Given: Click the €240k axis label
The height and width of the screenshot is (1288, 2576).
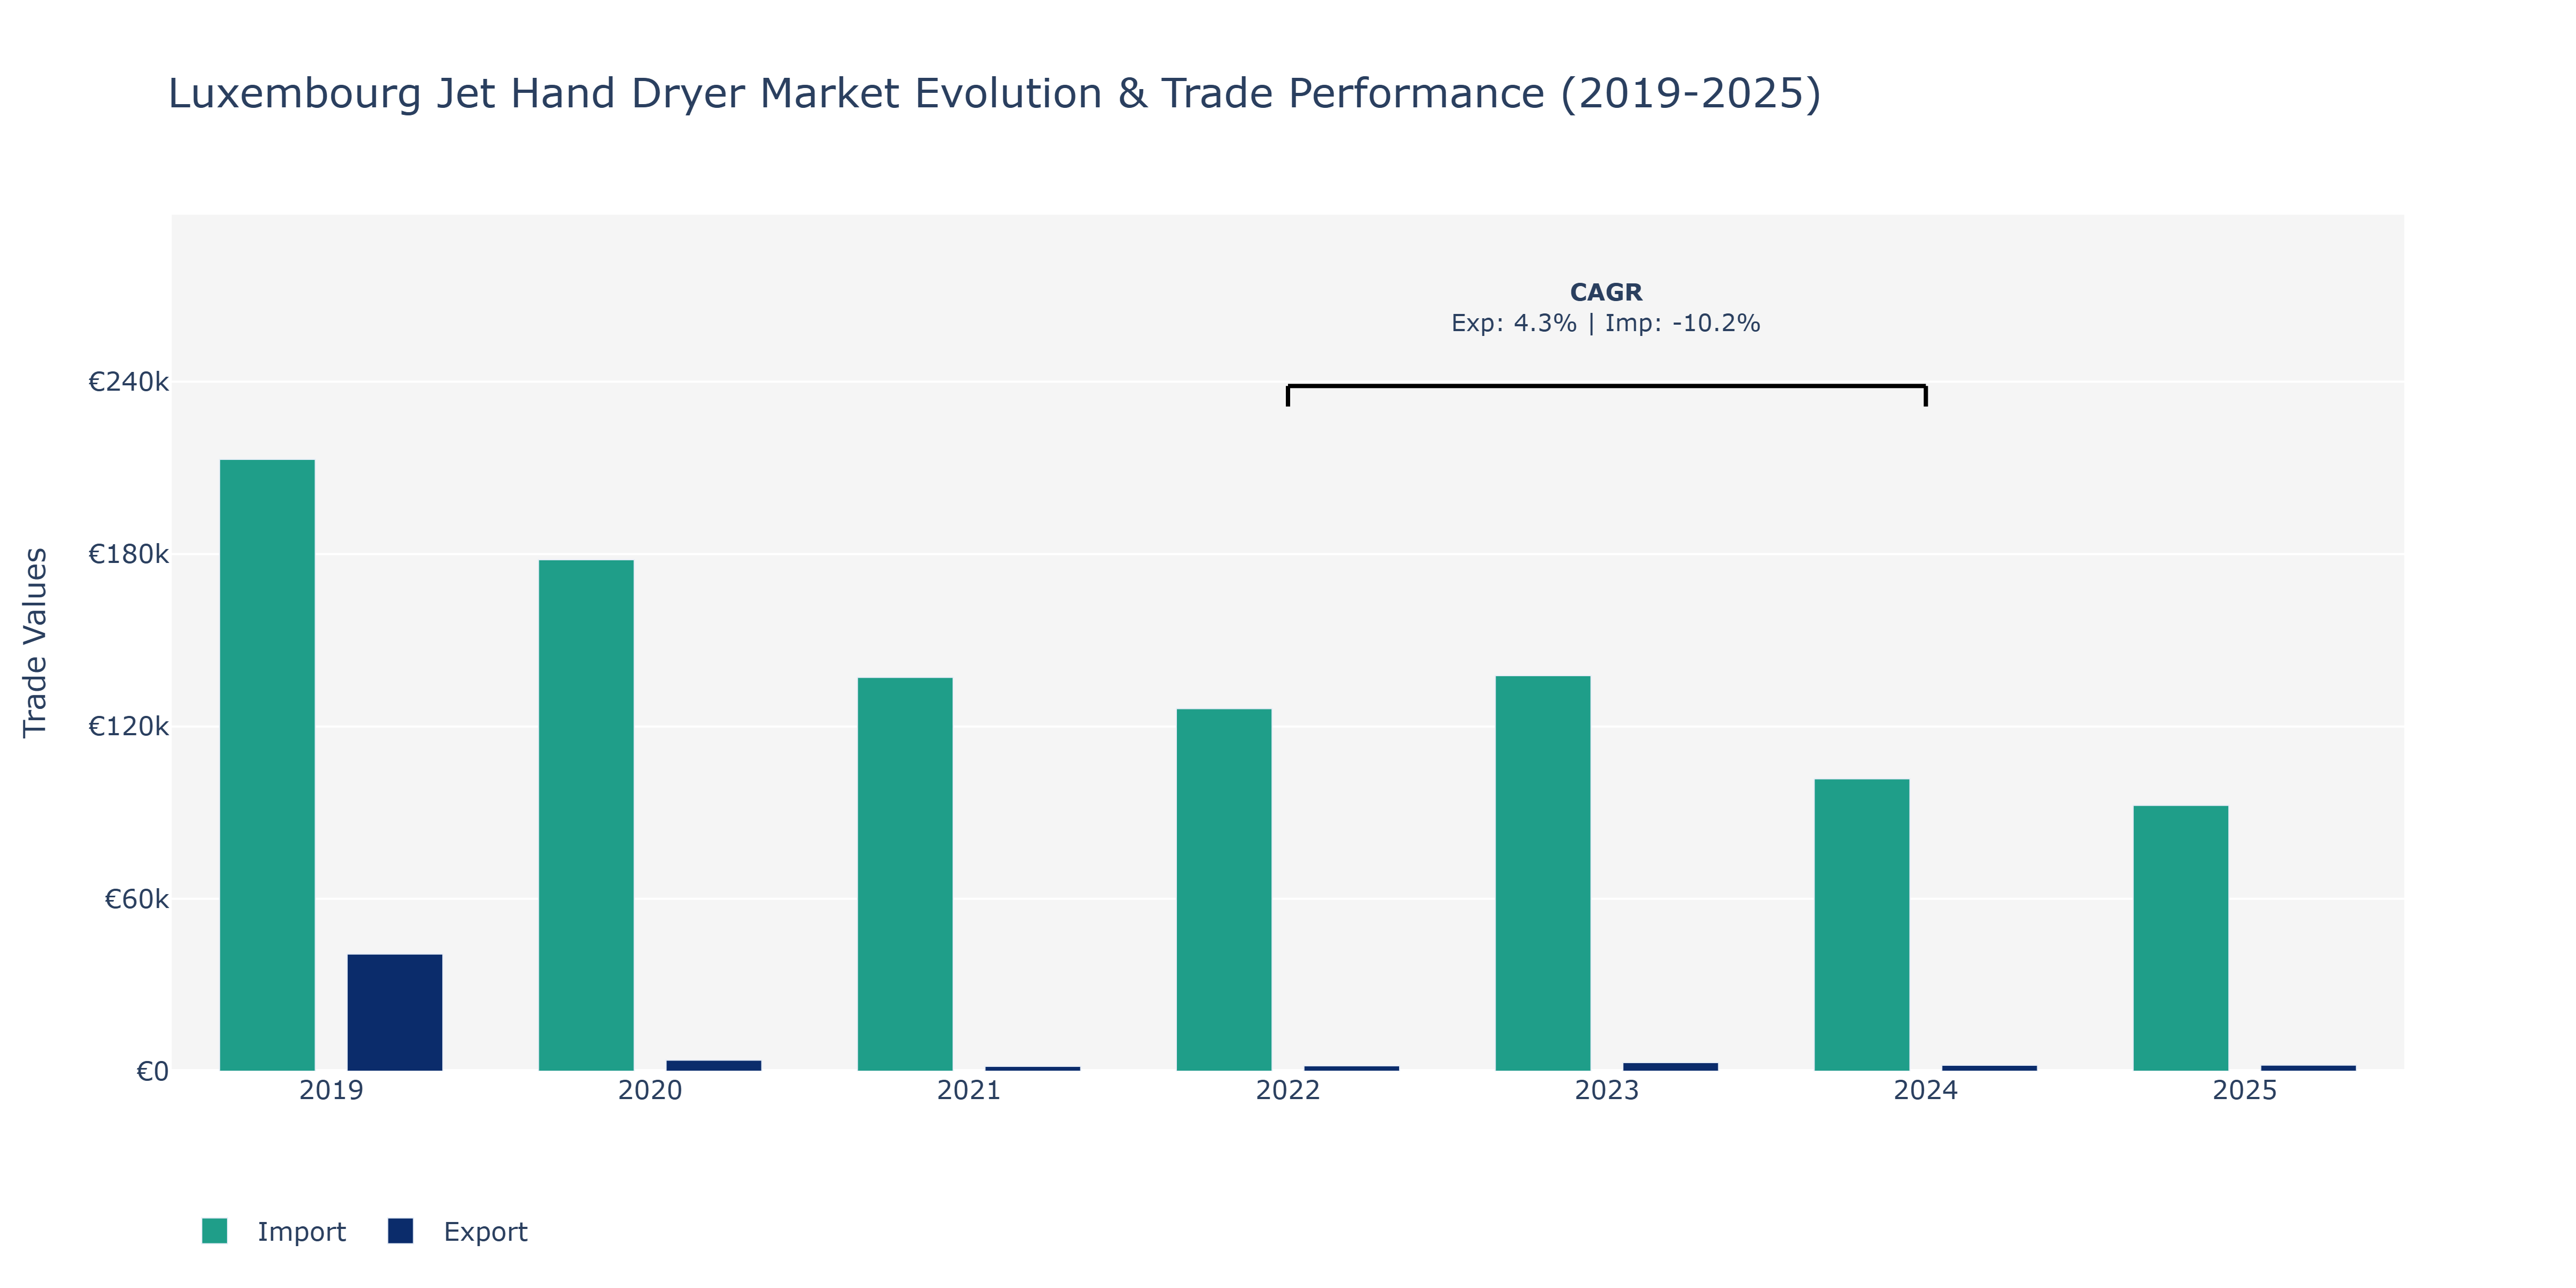Looking at the screenshot, I should click(x=129, y=382).
